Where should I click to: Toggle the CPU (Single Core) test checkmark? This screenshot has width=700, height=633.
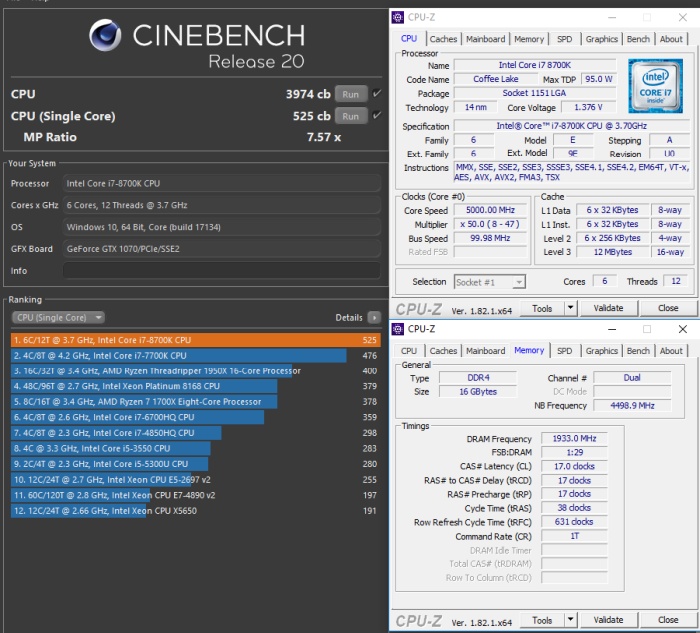pos(377,115)
